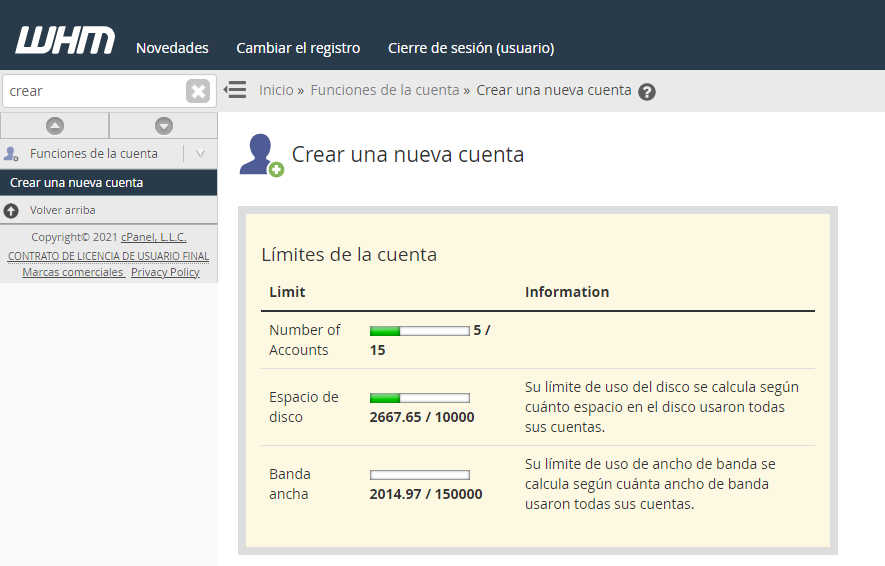Open Funciones de la cuenta breadcrumb
The height and width of the screenshot is (566, 885).
(384, 90)
